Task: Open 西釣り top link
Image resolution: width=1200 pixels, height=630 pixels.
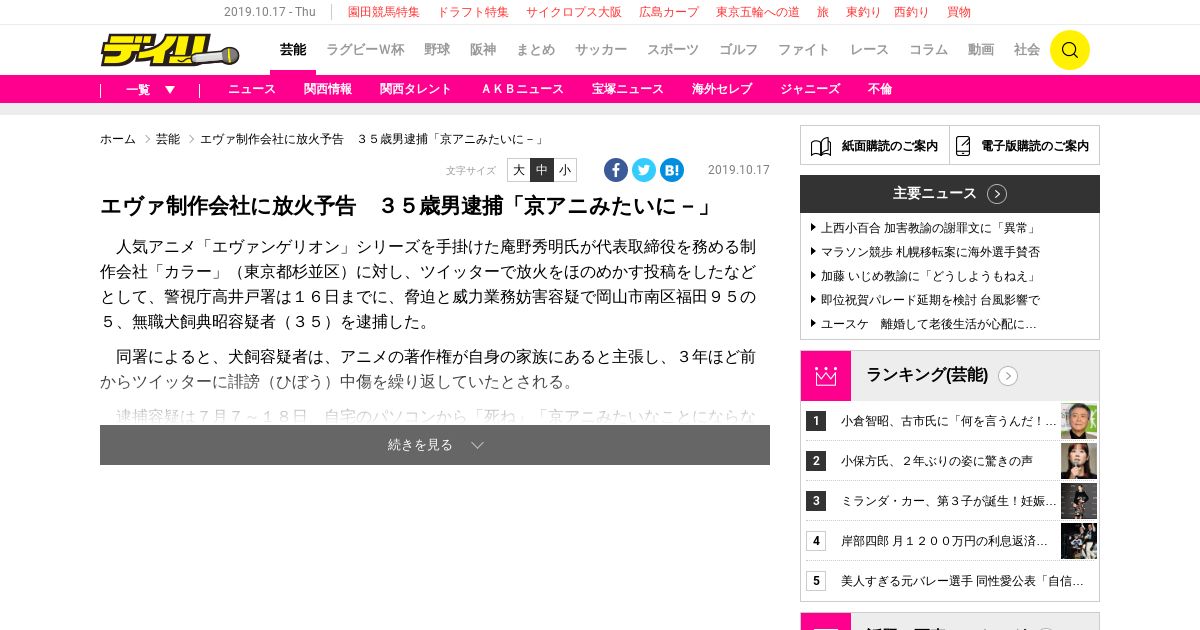Action: pos(911,12)
